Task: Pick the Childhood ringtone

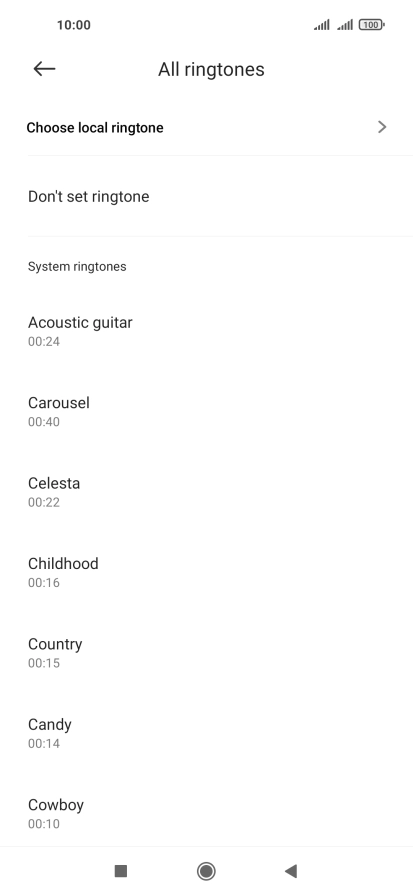Action: [x=206, y=572]
